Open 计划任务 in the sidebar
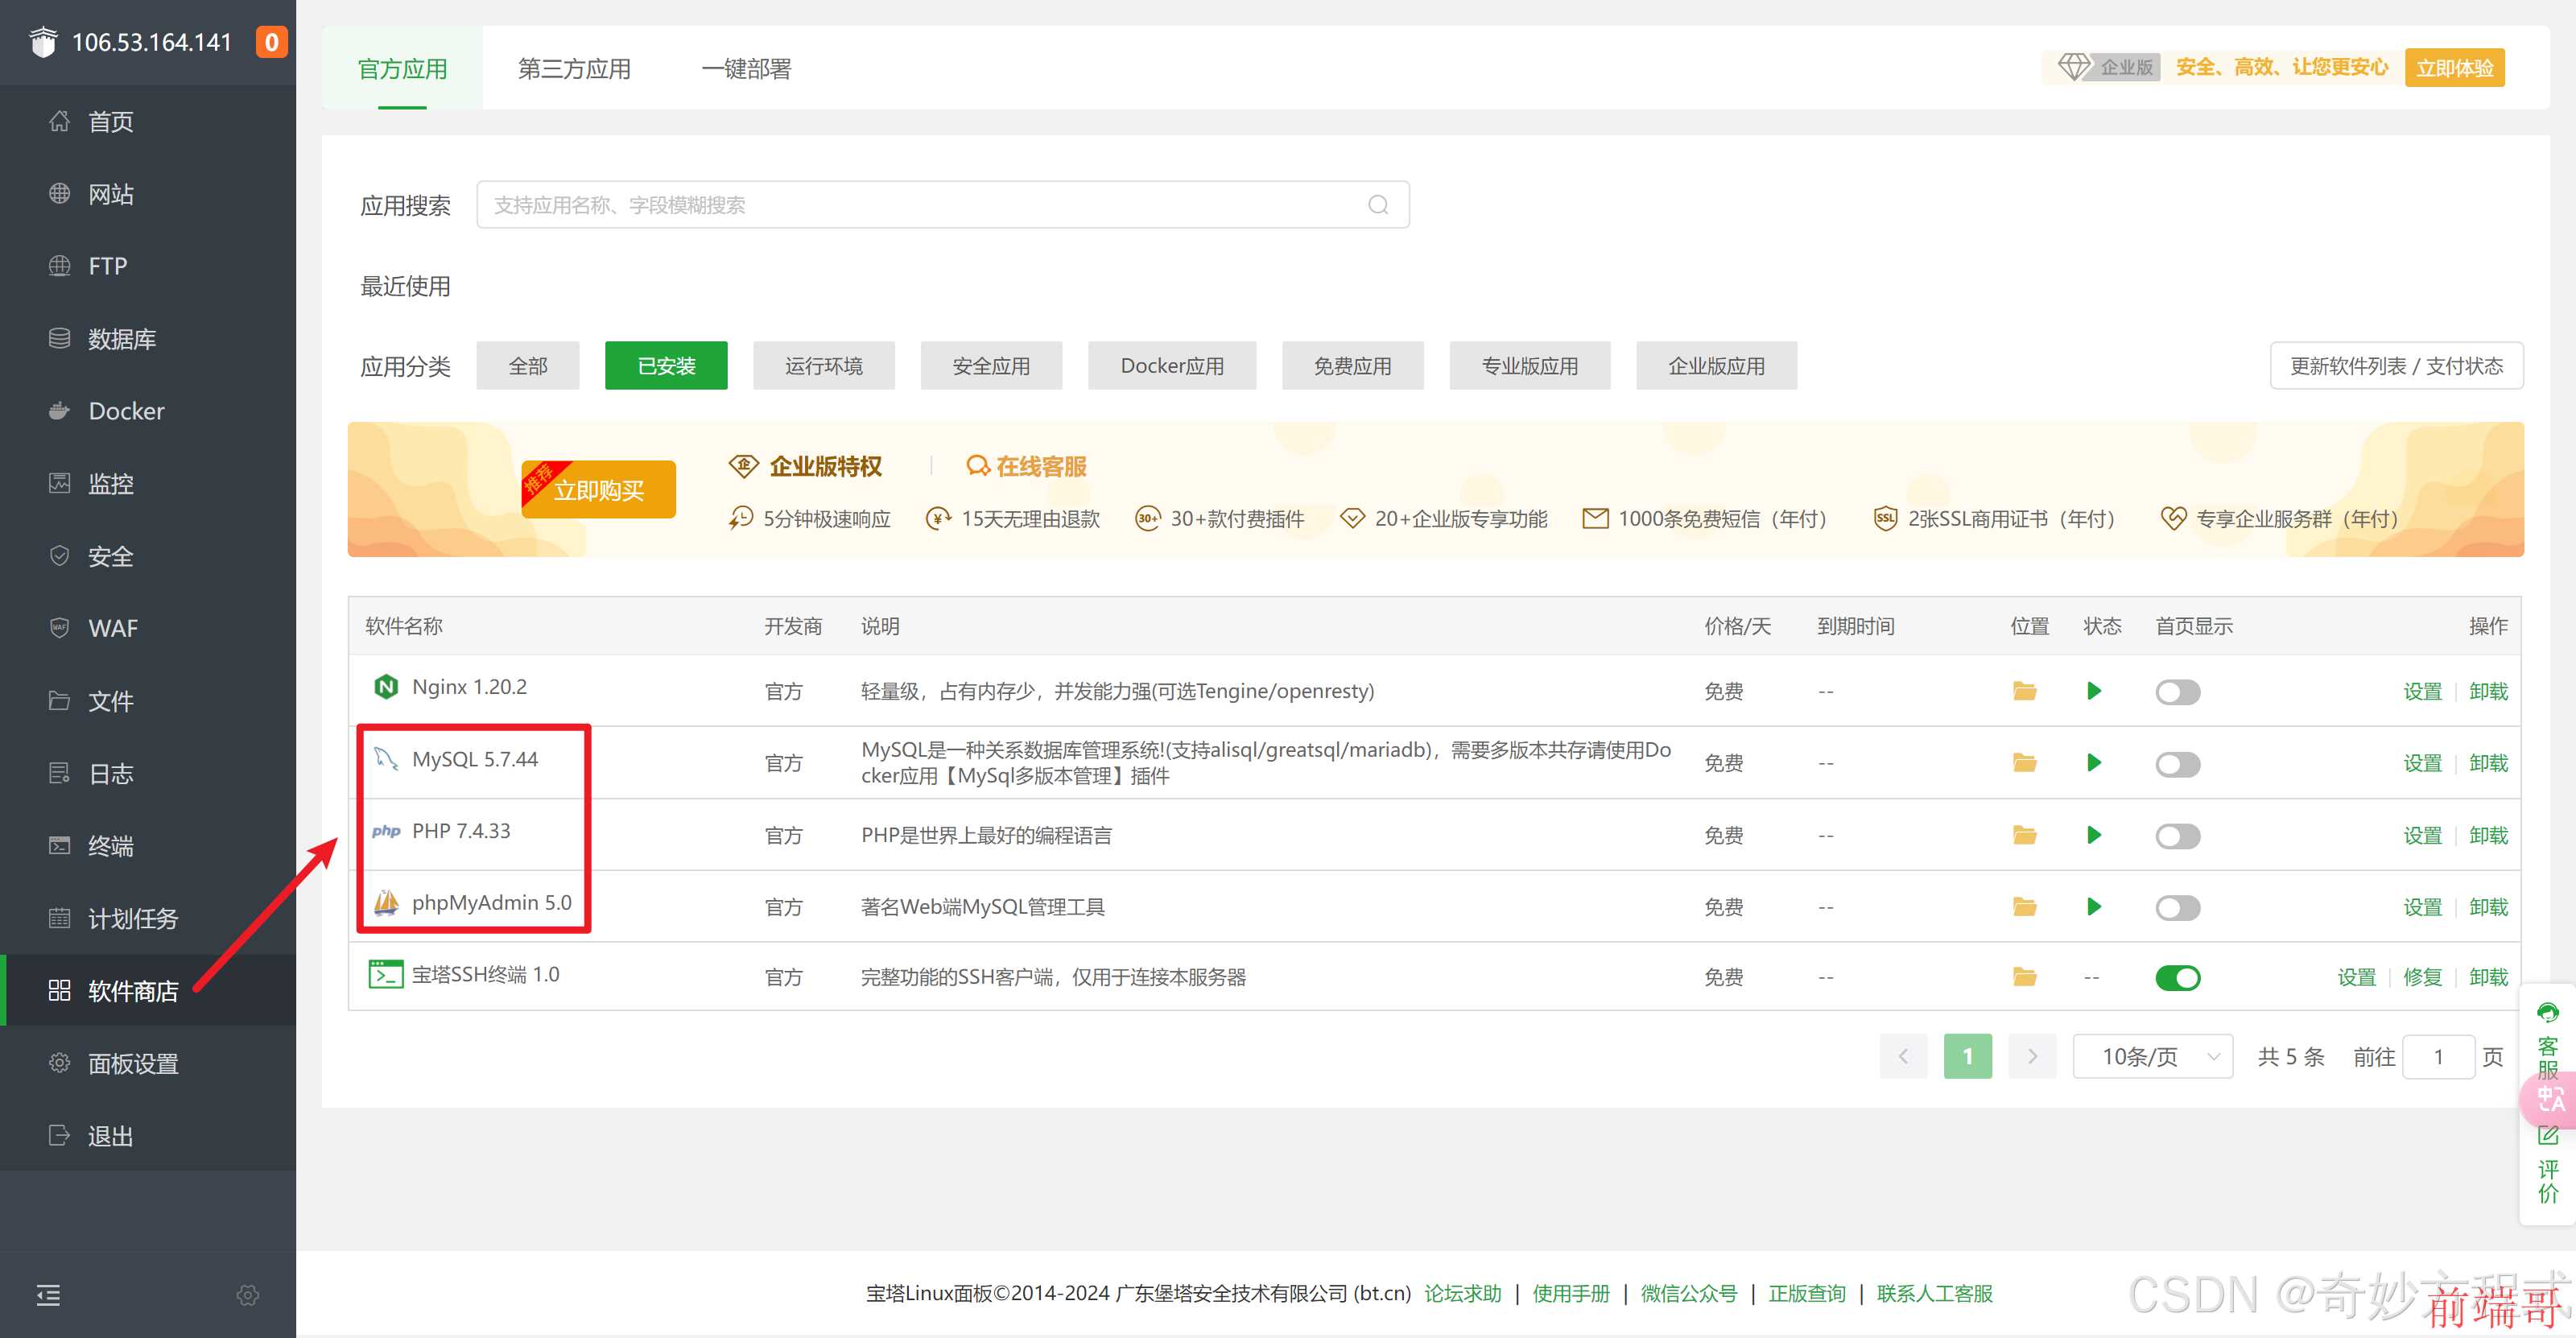Screen dimensions: 2576x1338 pyautogui.click(x=148, y=919)
